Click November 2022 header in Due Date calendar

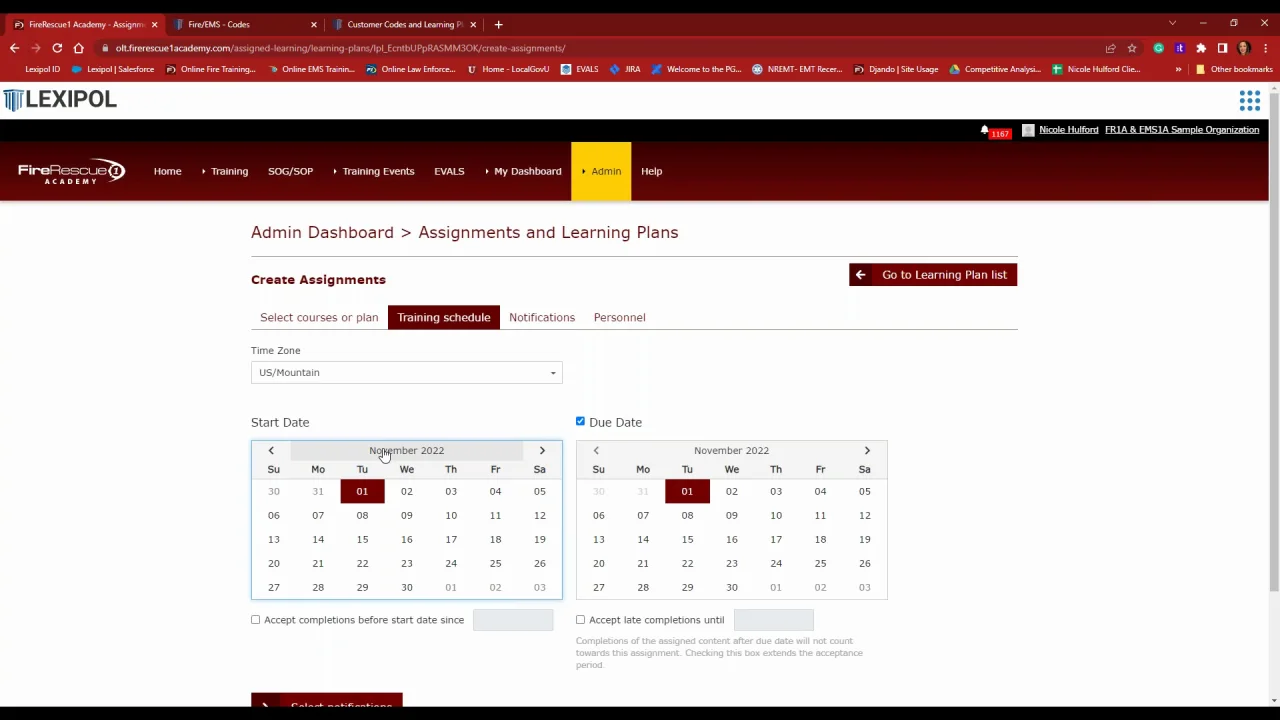(x=731, y=451)
